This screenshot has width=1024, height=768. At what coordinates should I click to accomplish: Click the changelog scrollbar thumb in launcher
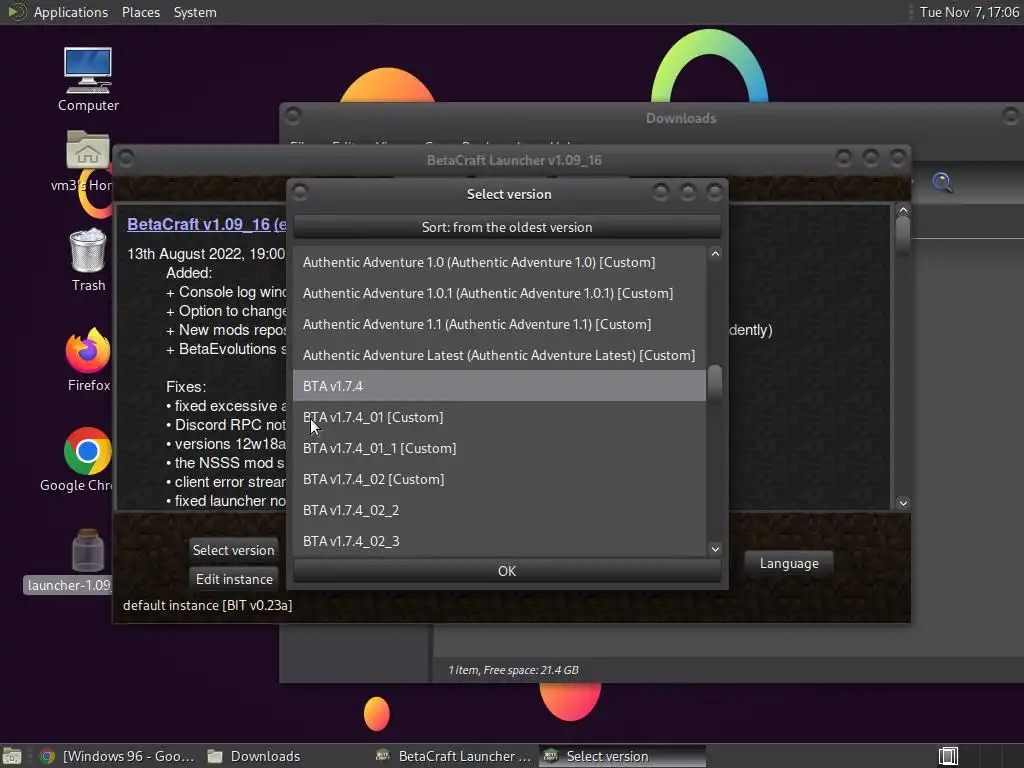click(x=903, y=234)
